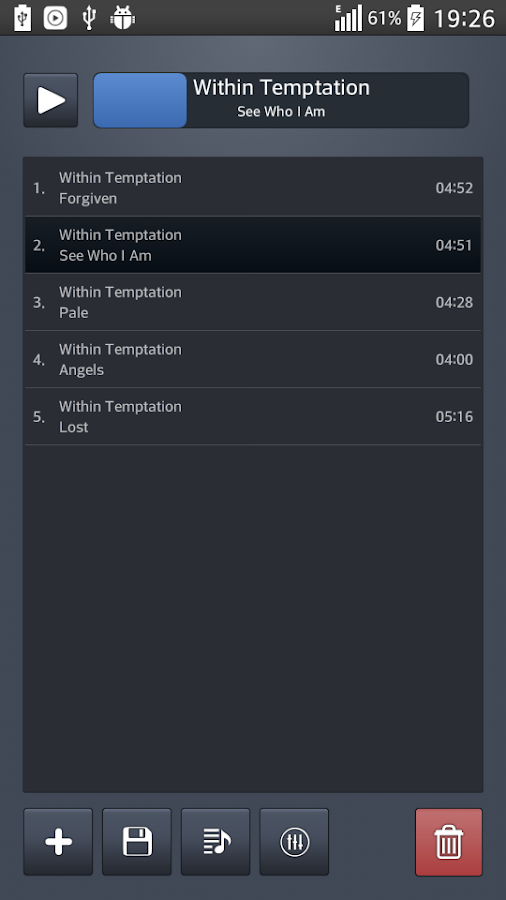506x900 pixels.
Task: Select highlighted track See Who I Am
Action: 253,245
